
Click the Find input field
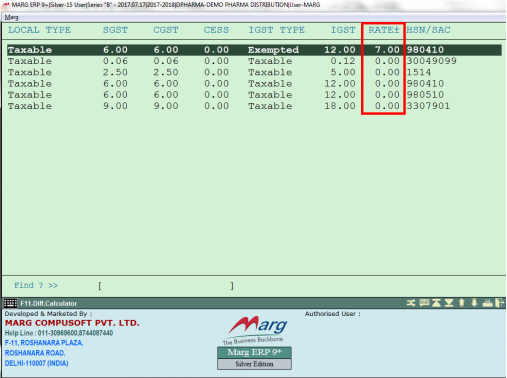pos(166,286)
